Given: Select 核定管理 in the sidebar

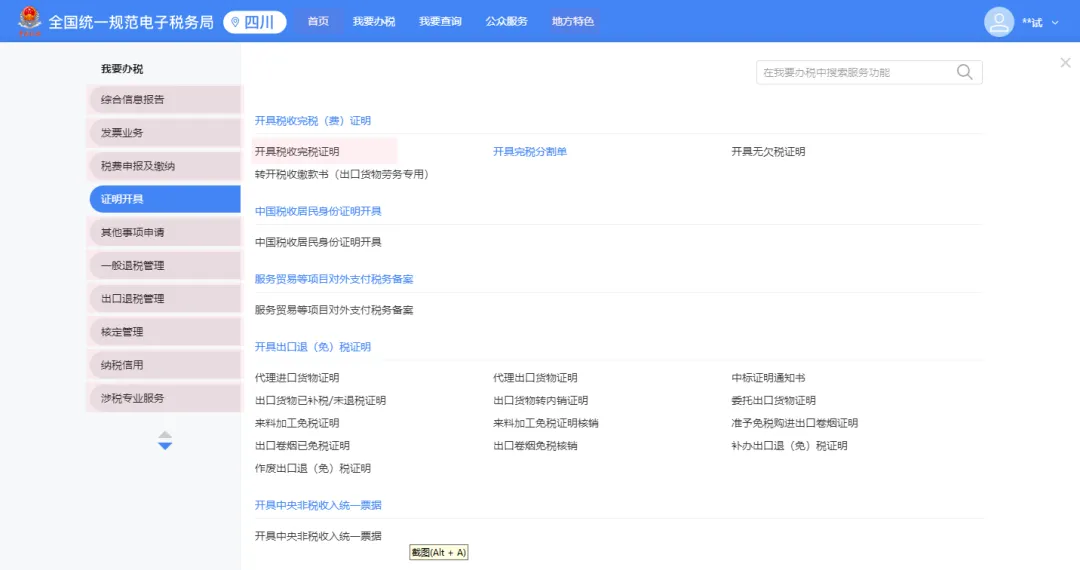Looking at the screenshot, I should click(x=165, y=332).
